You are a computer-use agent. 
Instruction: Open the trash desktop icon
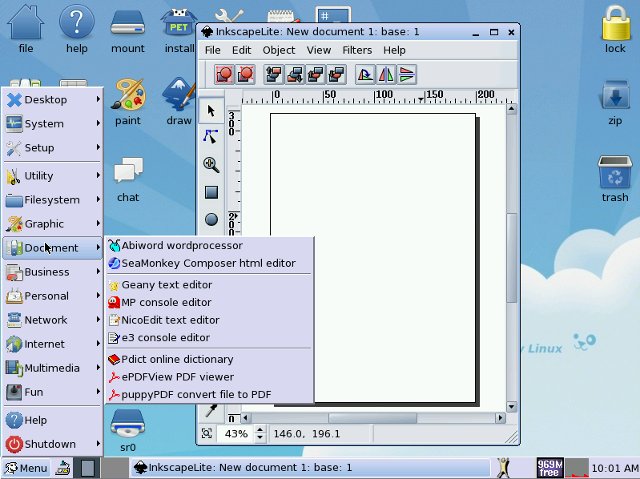[615, 179]
